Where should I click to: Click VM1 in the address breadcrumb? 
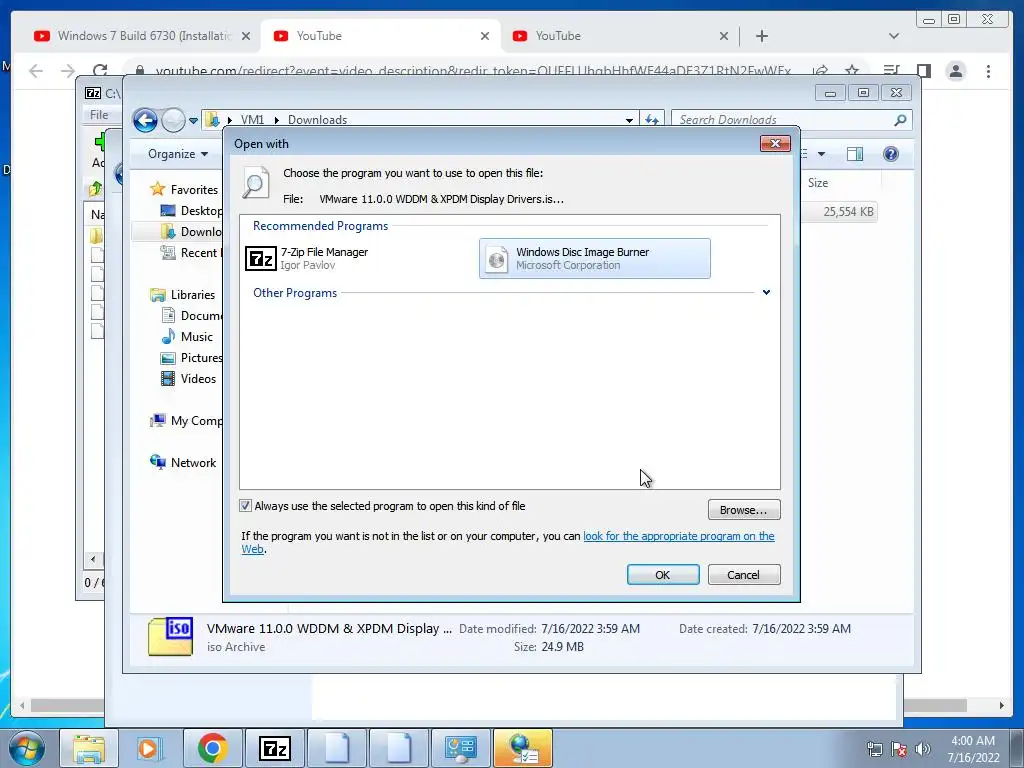pos(252,120)
